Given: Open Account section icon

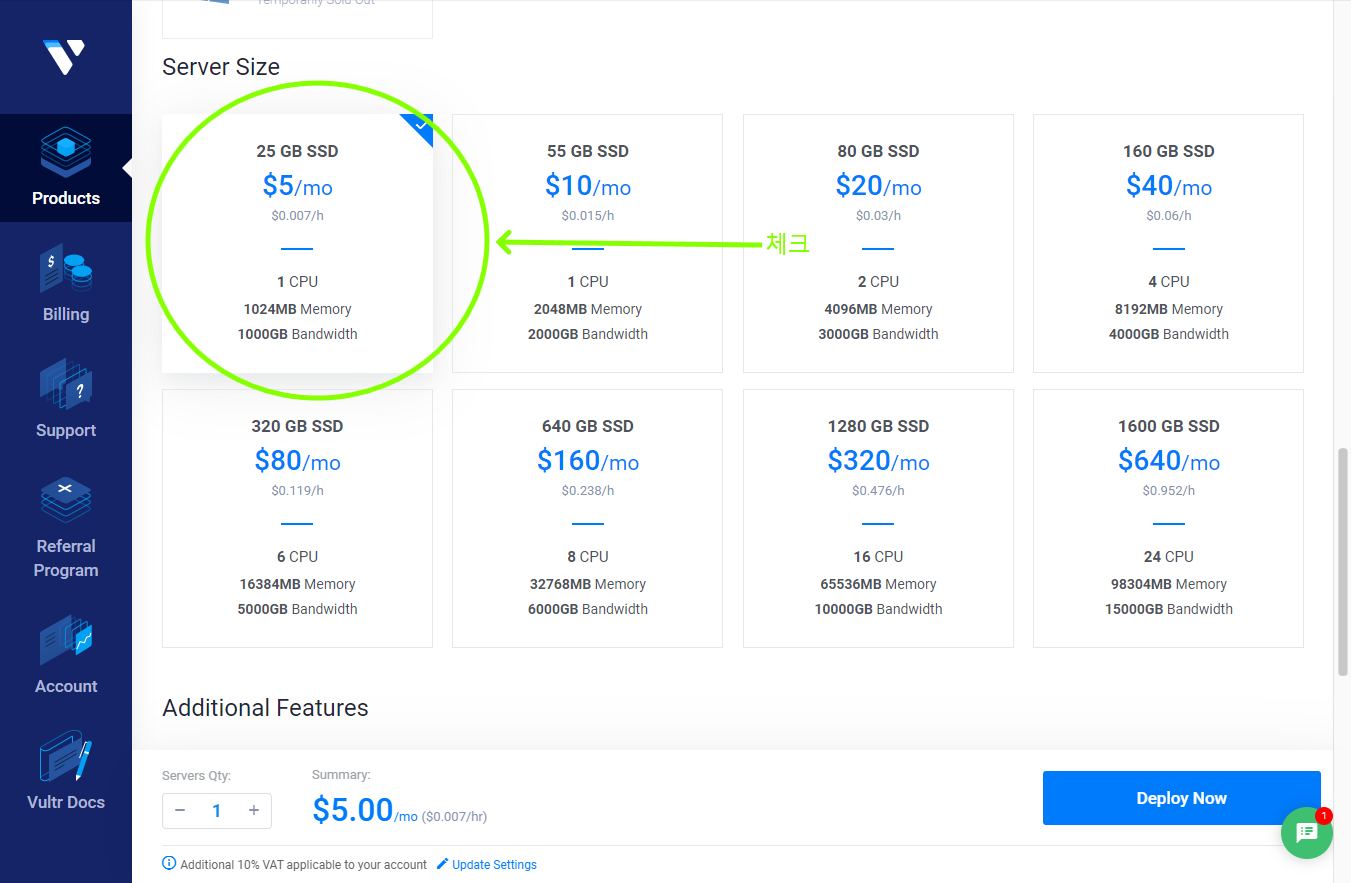Looking at the screenshot, I should pos(66,640).
